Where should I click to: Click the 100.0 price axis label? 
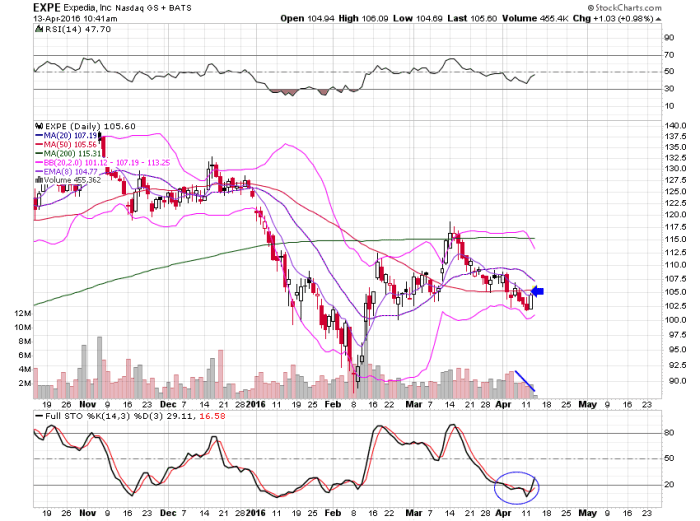tap(675, 320)
